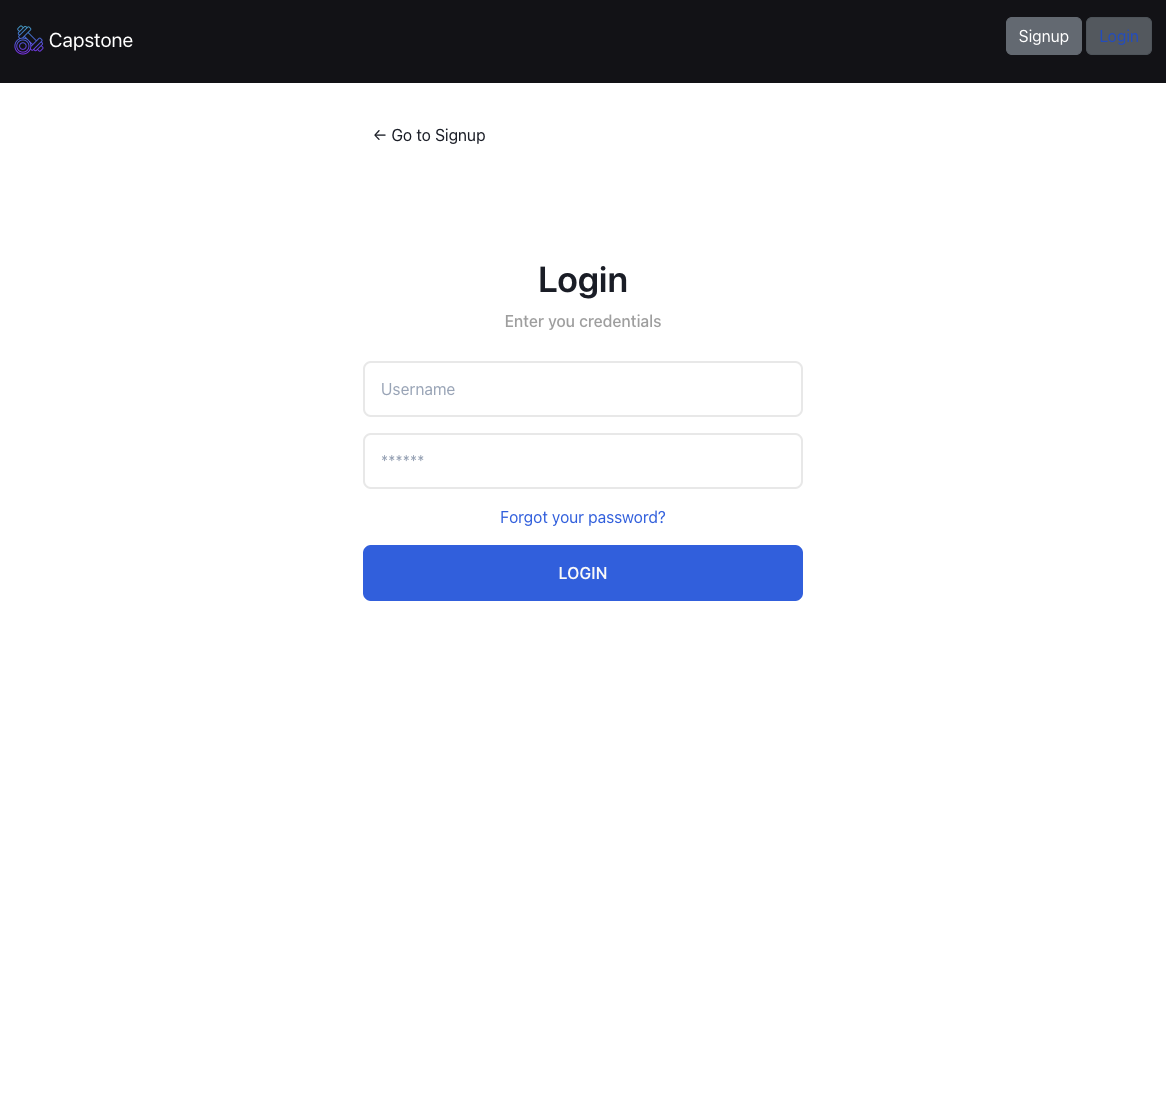Image resolution: width=1166 pixels, height=1102 pixels.
Task: Focus the Username input field
Action: [x=582, y=389]
